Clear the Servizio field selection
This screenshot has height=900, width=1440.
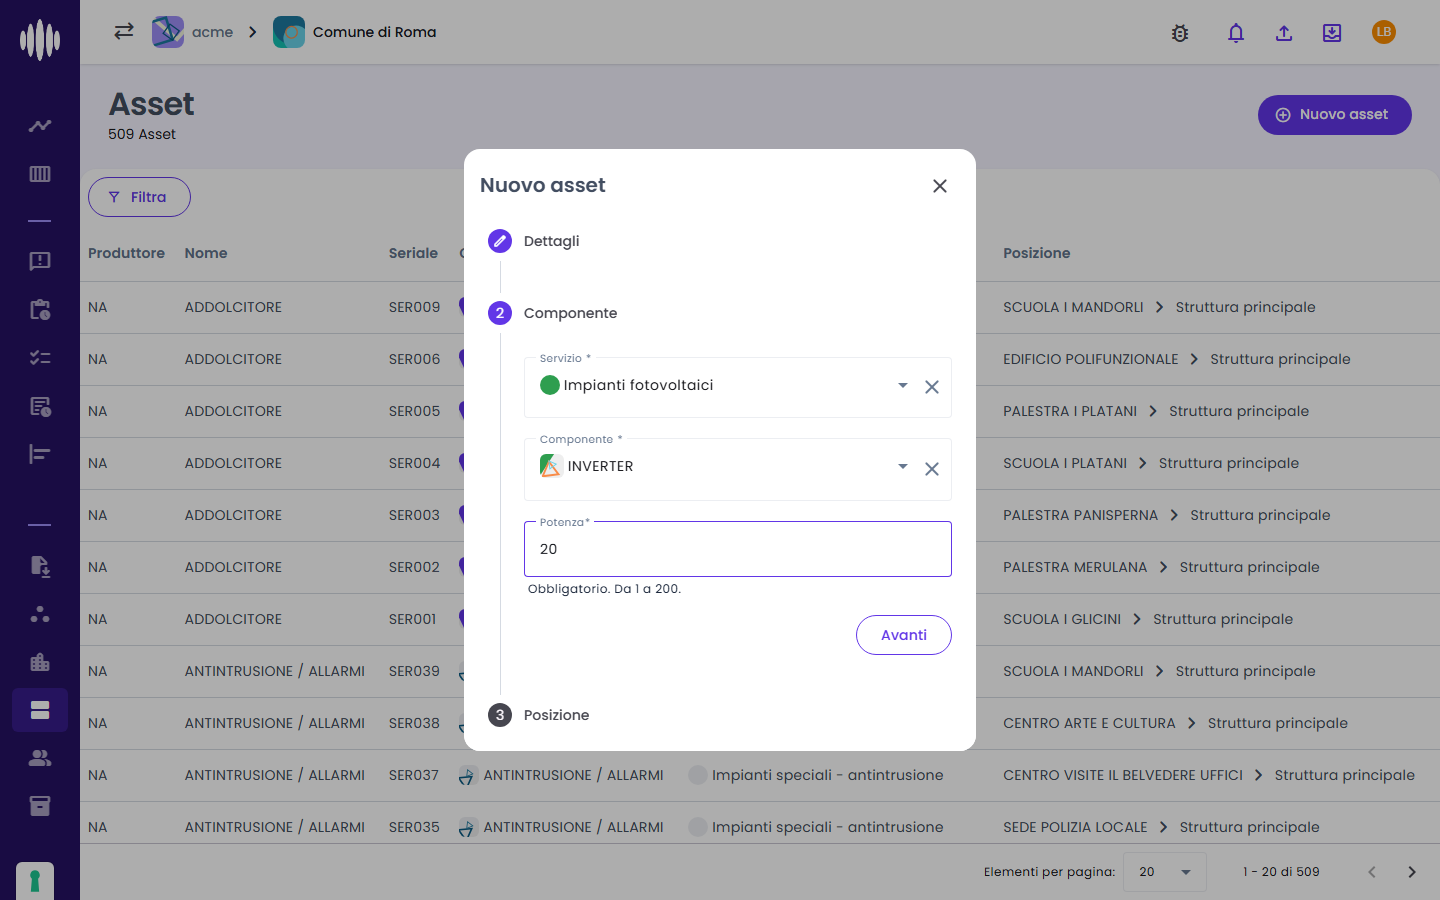(x=932, y=387)
